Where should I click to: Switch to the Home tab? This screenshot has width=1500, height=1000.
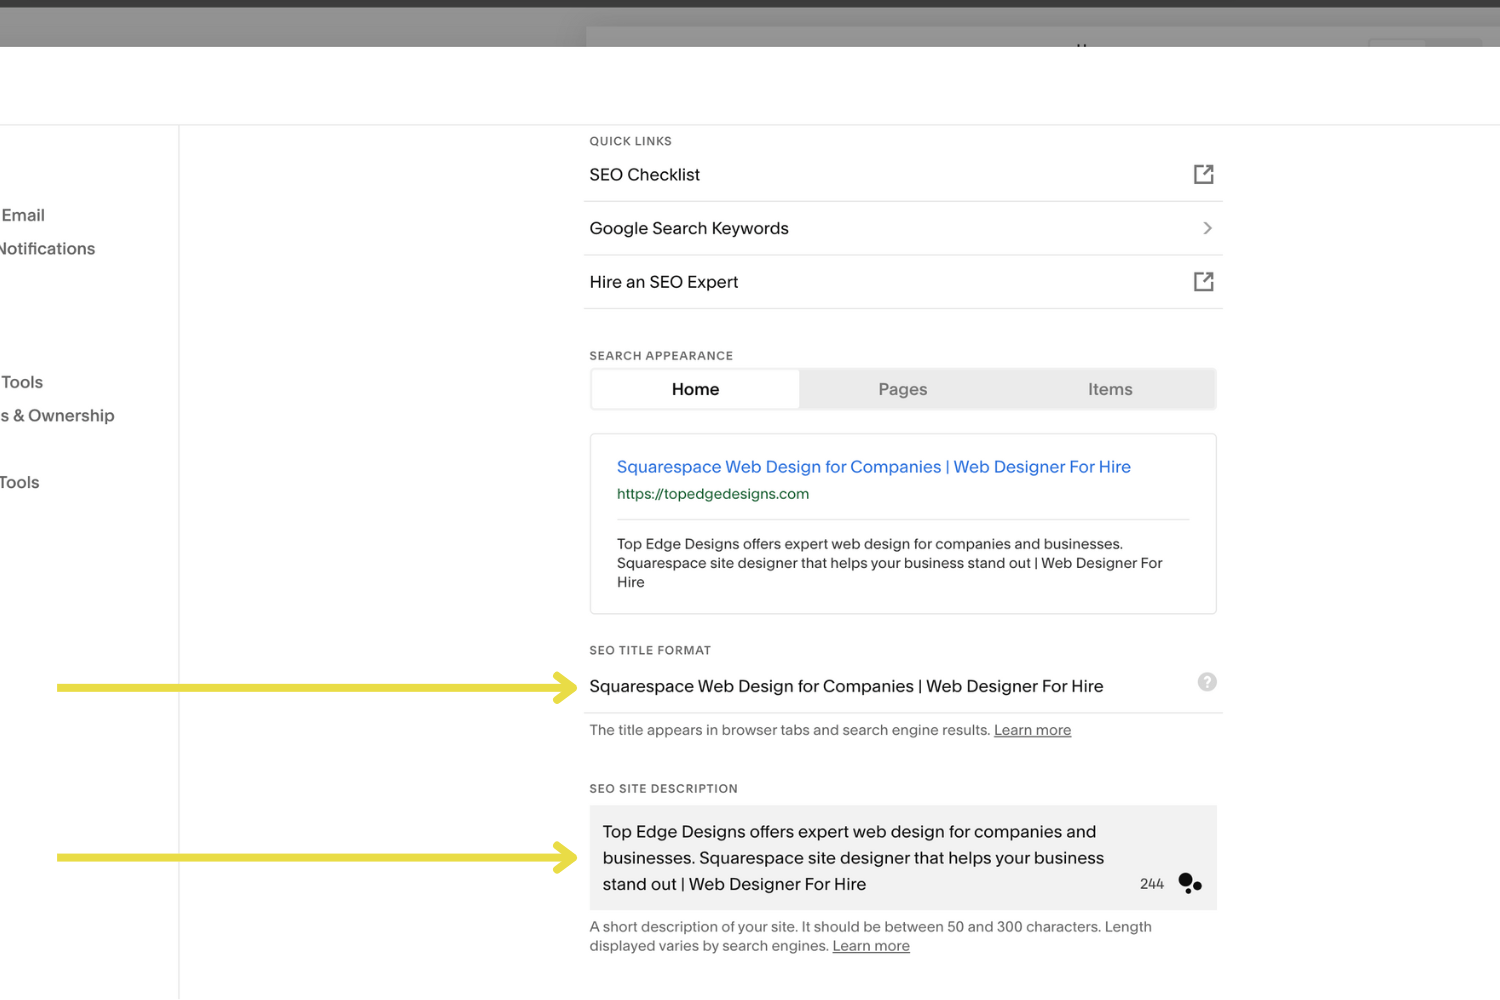[695, 389]
